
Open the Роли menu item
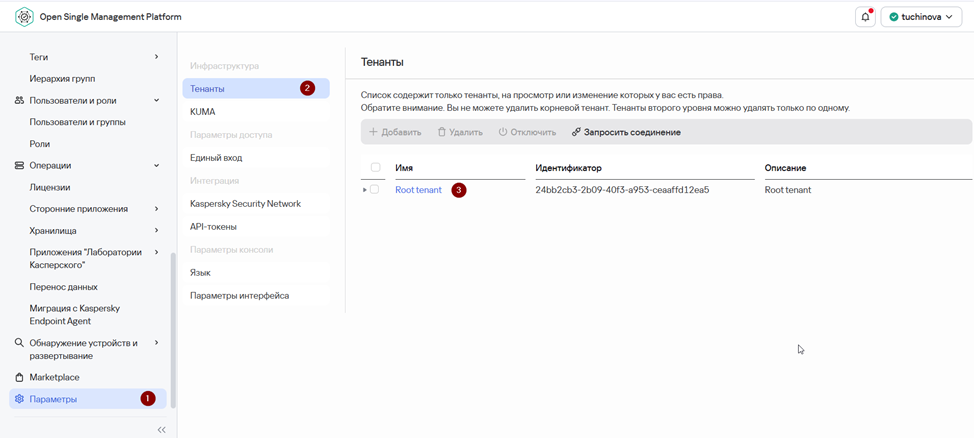coord(40,144)
